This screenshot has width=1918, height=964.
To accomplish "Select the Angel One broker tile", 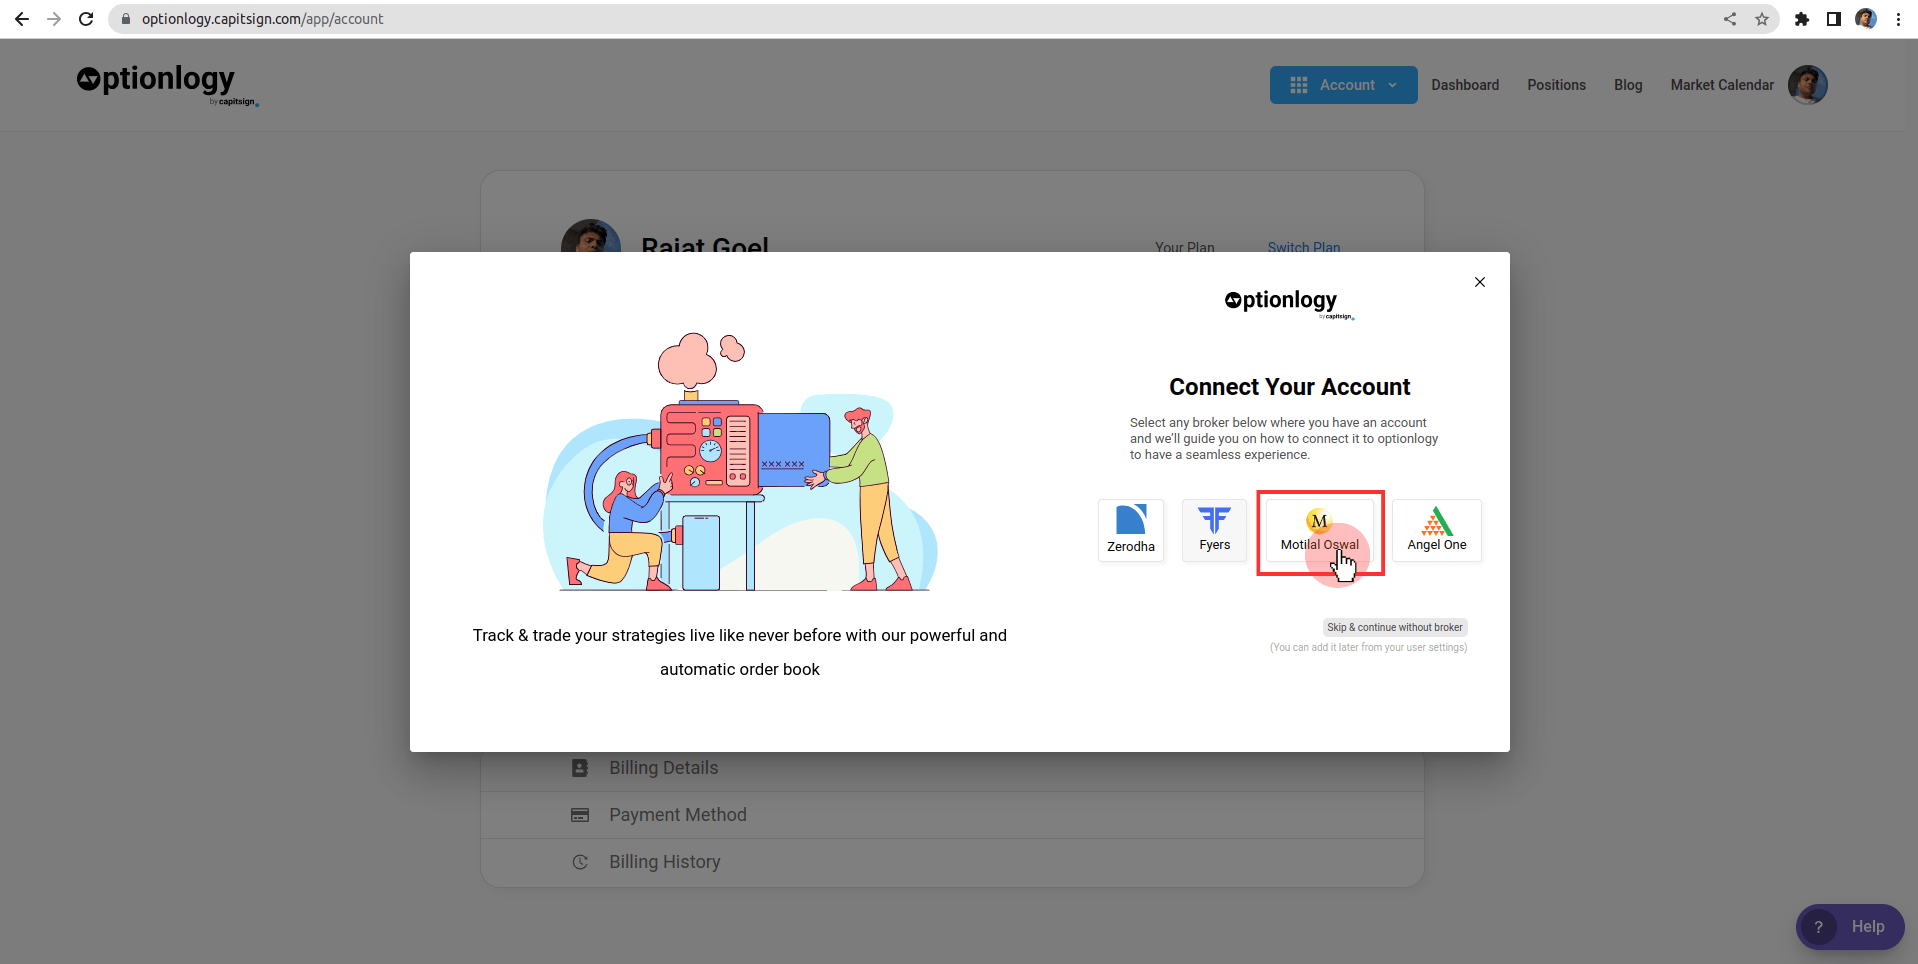I will [x=1437, y=530].
